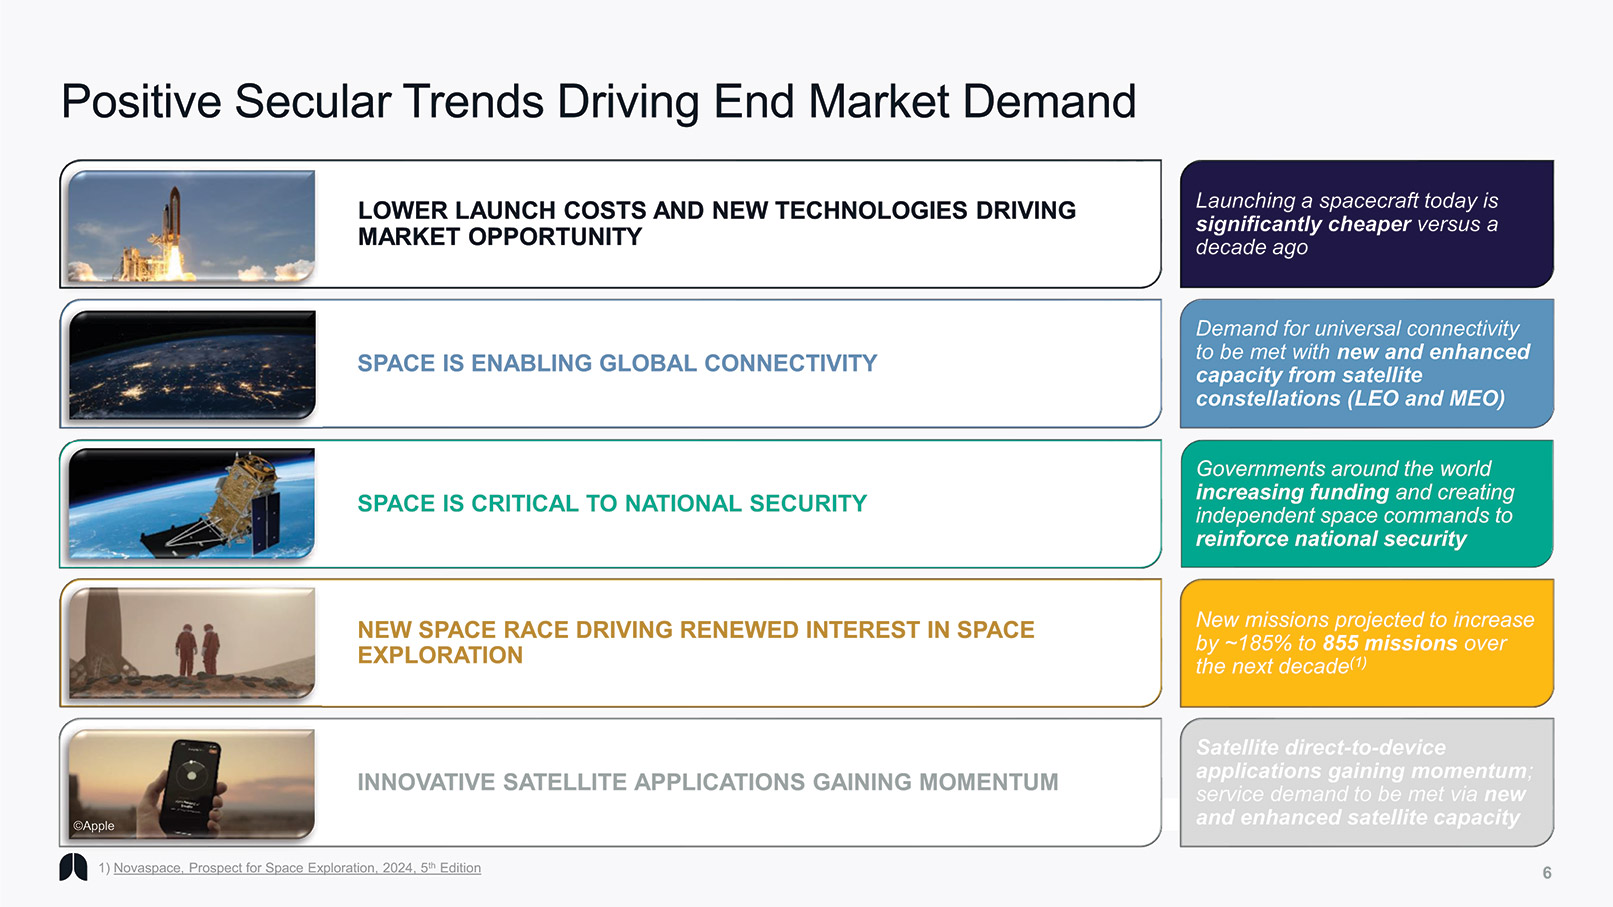Viewport: 1613px width, 907px height.
Task: Click the green 'increasing funding' callout box
Action: click(x=1366, y=503)
